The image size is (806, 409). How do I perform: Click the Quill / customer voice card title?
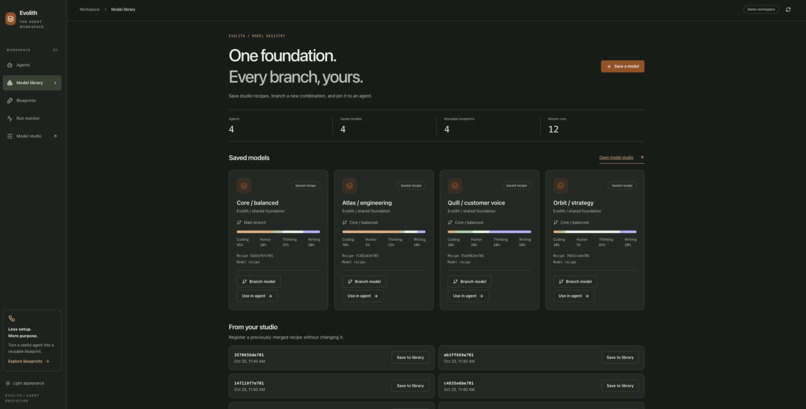tap(477, 203)
